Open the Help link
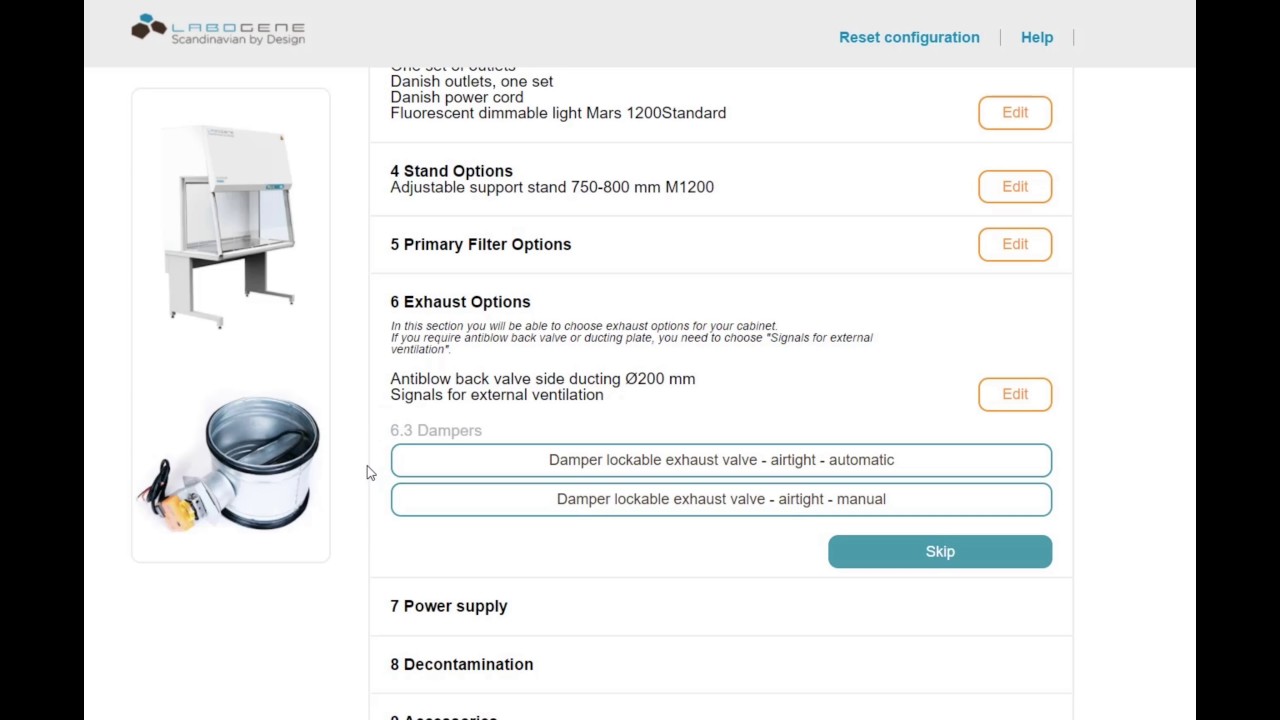 pos(1037,37)
